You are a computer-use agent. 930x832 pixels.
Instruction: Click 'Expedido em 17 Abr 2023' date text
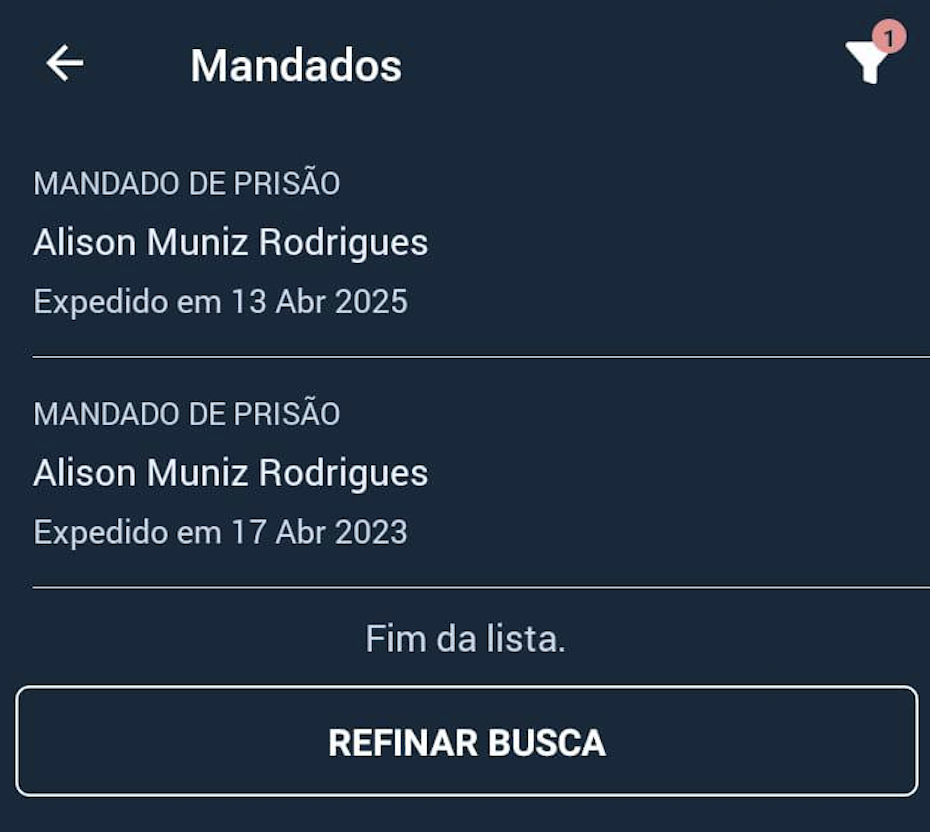coord(221,532)
